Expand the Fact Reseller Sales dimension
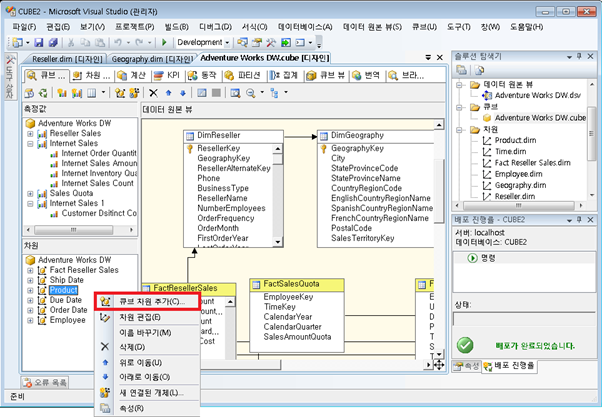Viewport: 602px width, 417px height. coord(30,271)
